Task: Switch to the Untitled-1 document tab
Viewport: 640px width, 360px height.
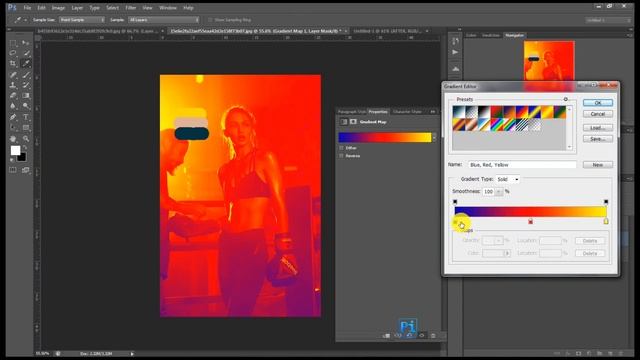Action: coord(388,31)
